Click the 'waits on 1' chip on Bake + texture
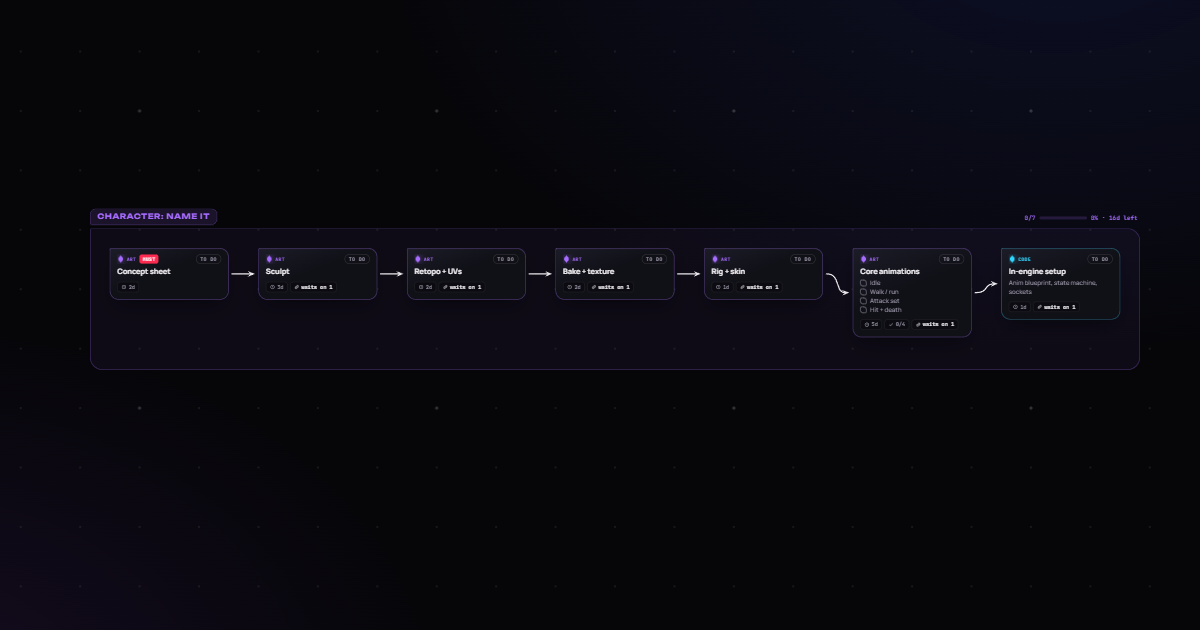1200x630 pixels. 610,287
